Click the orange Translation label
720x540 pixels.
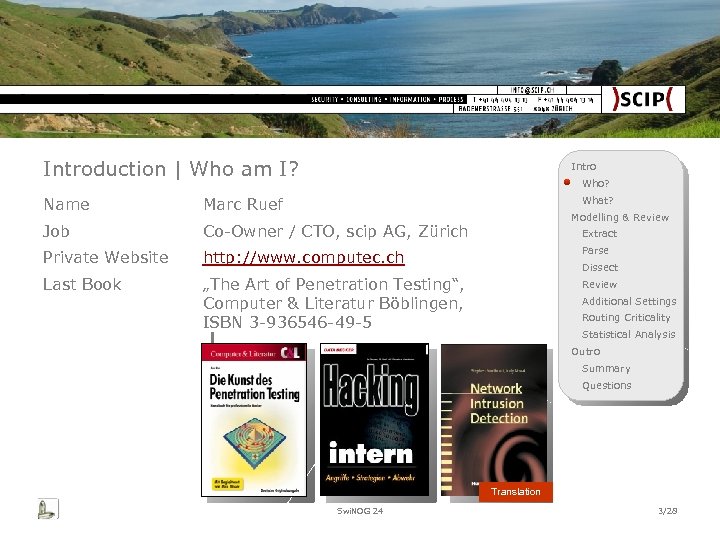[516, 492]
